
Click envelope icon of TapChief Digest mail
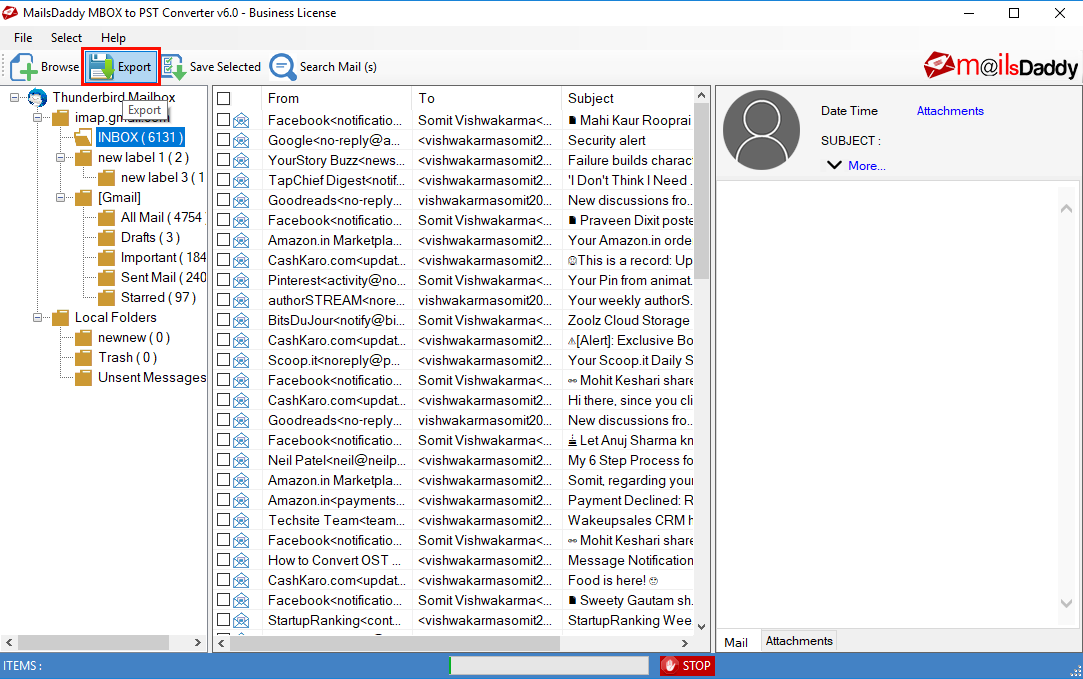[241, 180]
